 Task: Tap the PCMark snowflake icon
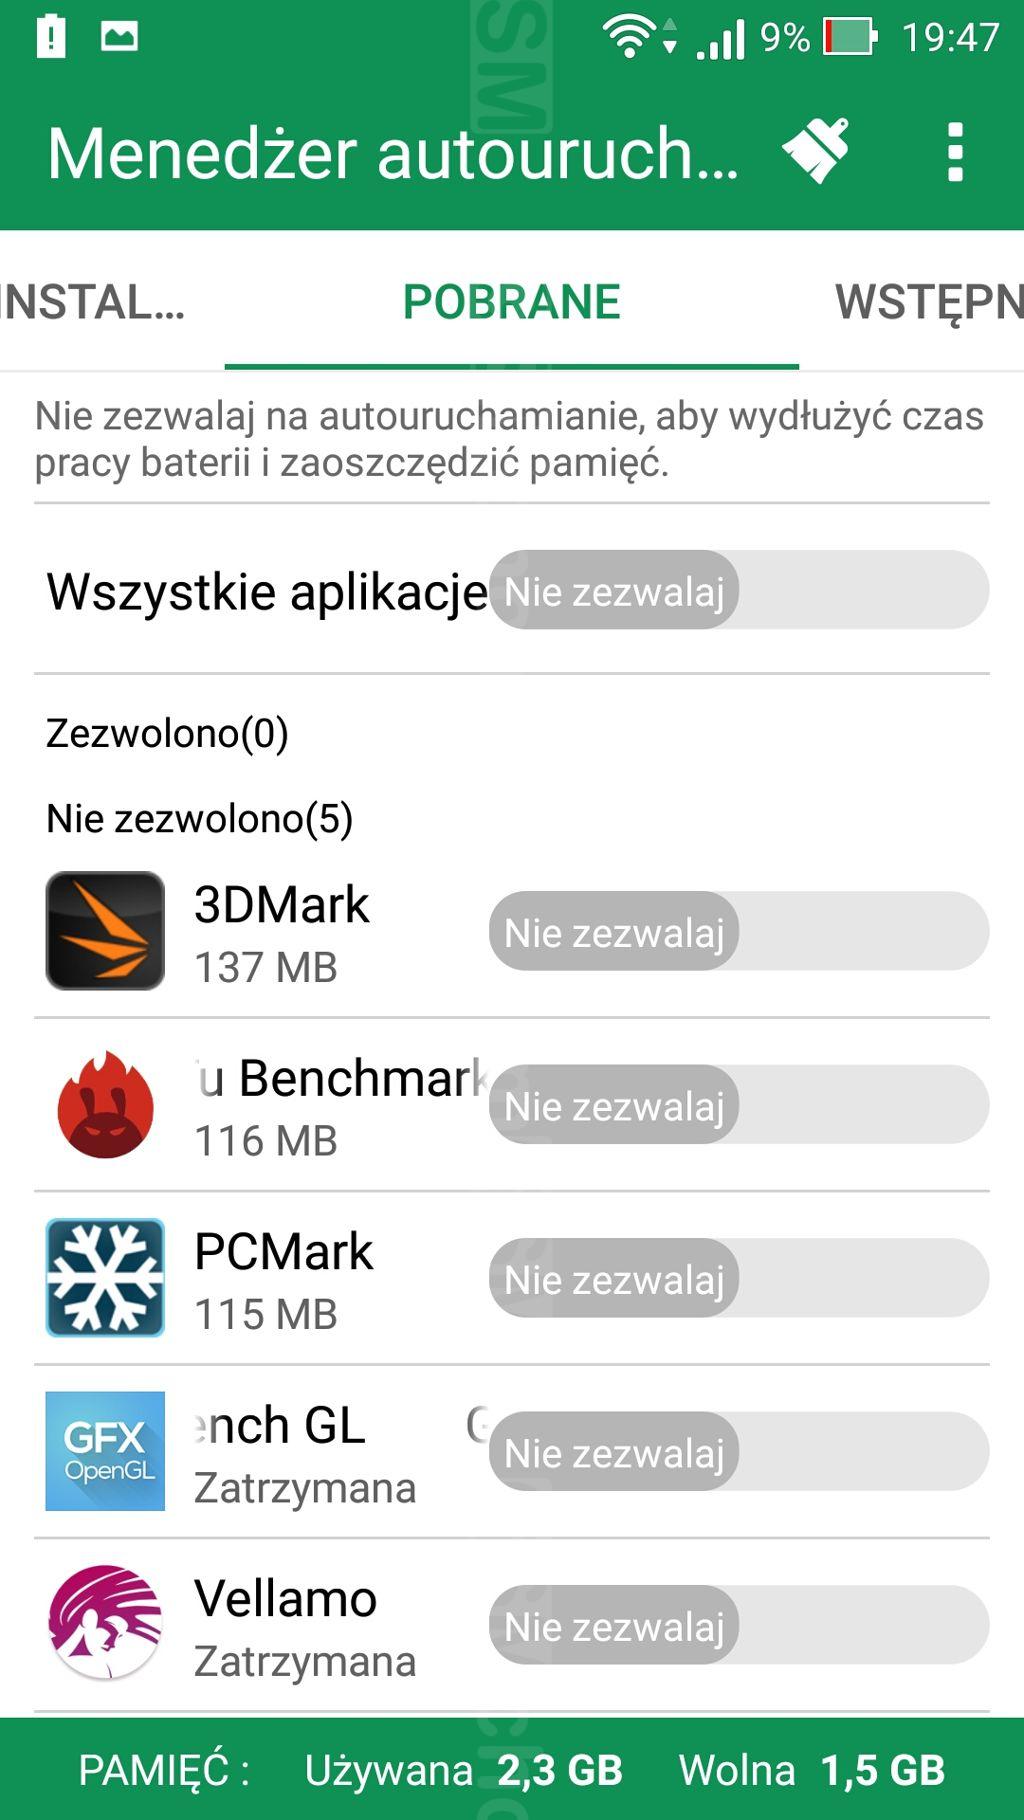pyautogui.click(x=105, y=1278)
